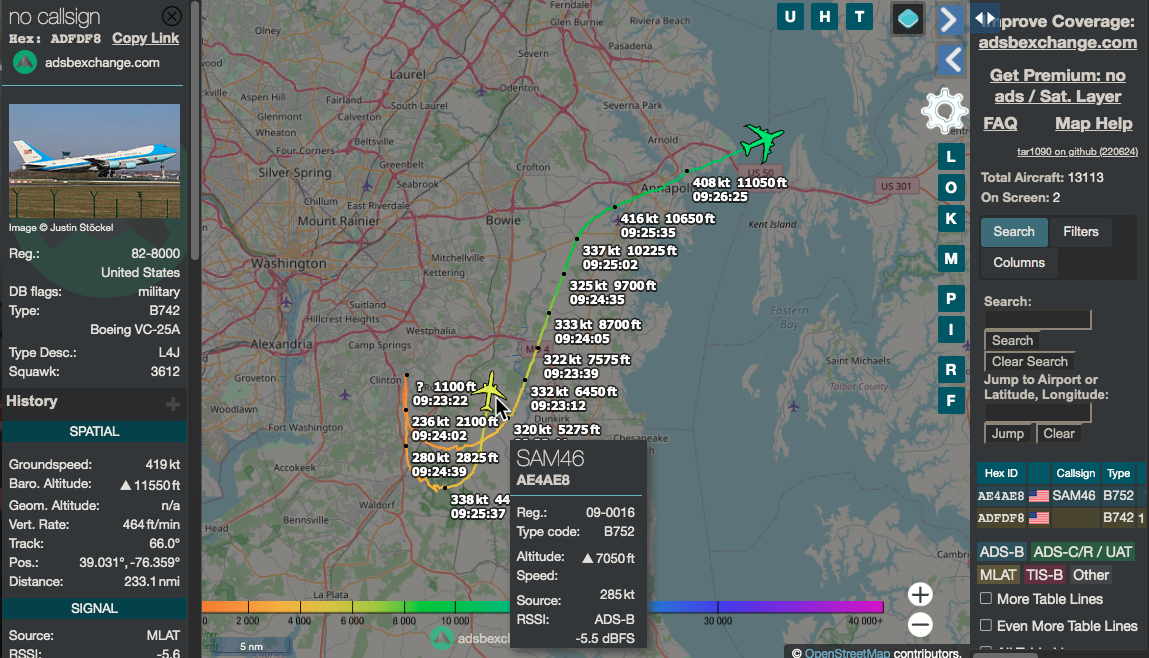
Task: Toggle the I map button
Action: (951, 330)
